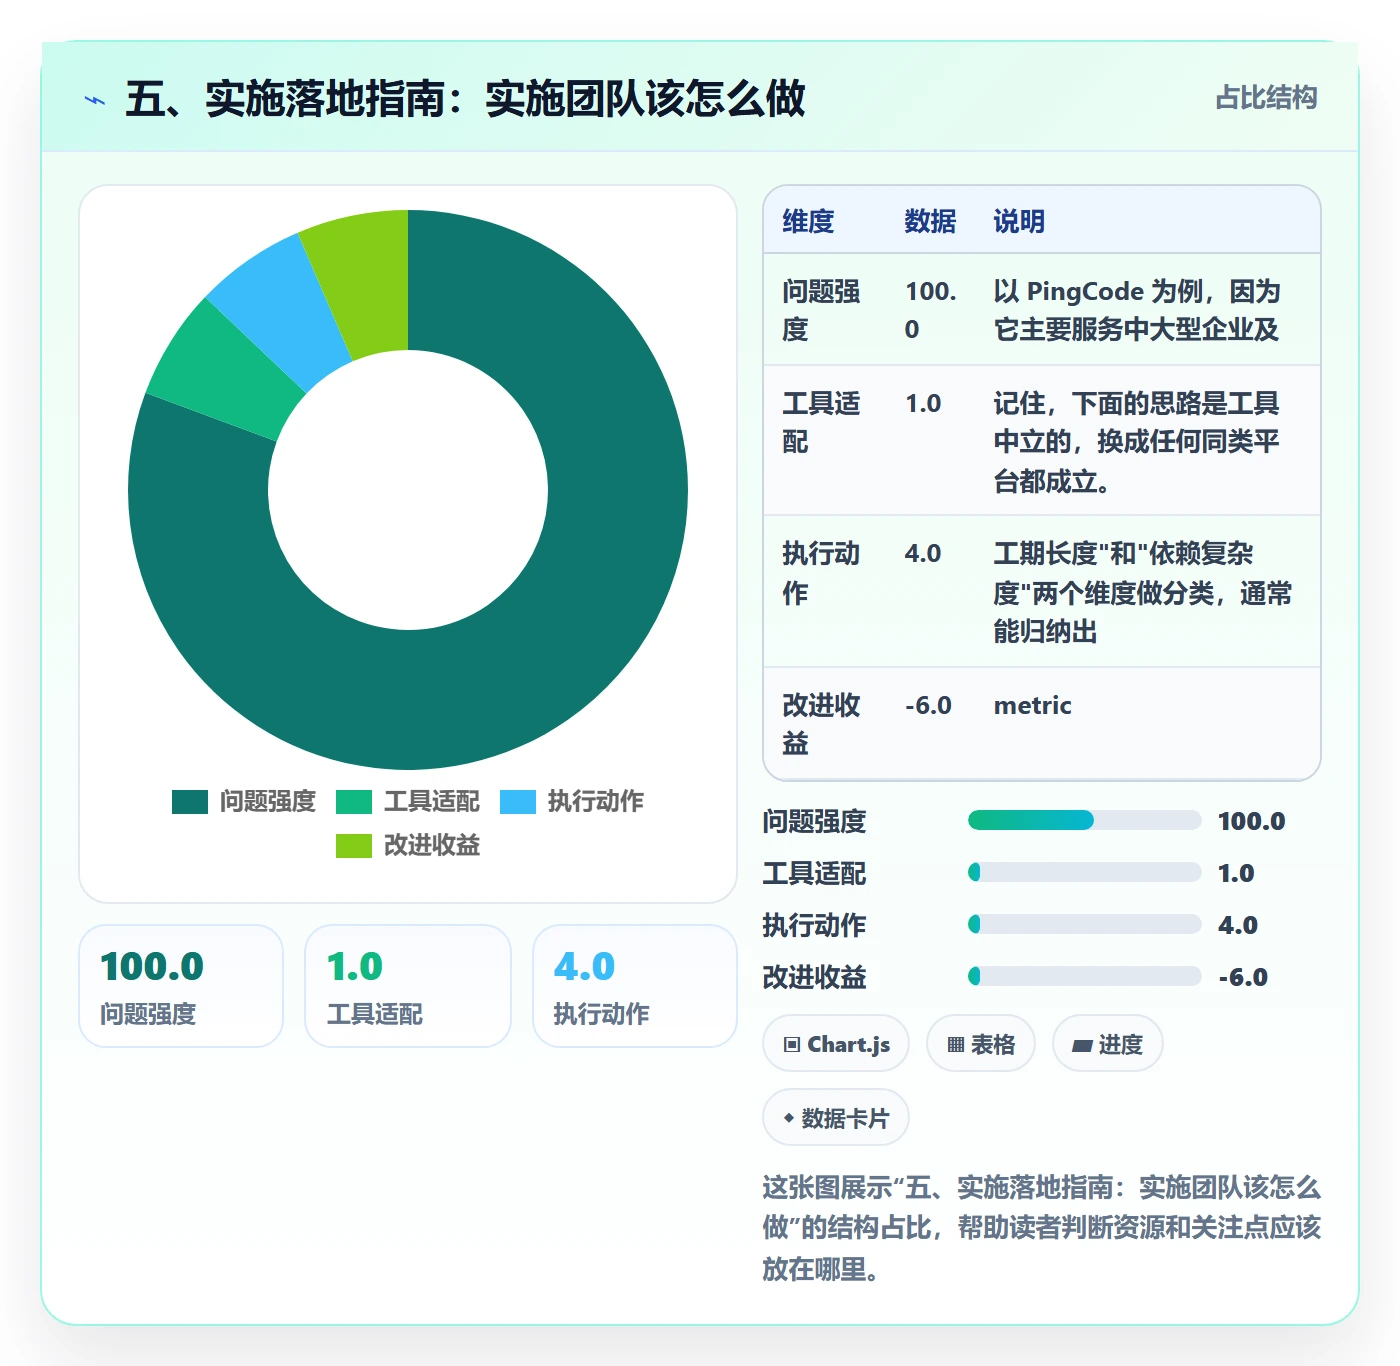This screenshot has width=1400, height=1366.
Task: Click the Chart.js tag chip
Action: (x=836, y=1044)
